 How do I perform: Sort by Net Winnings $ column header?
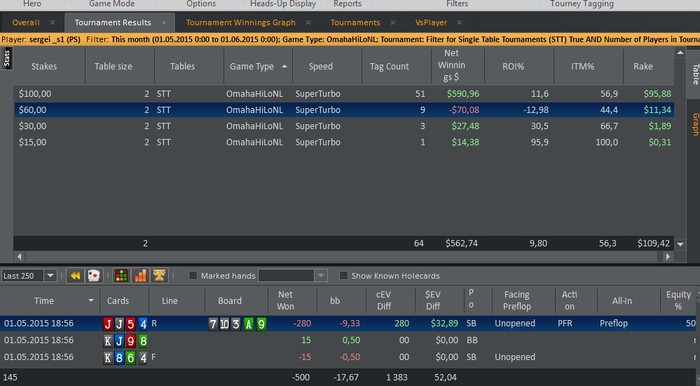tap(451, 65)
